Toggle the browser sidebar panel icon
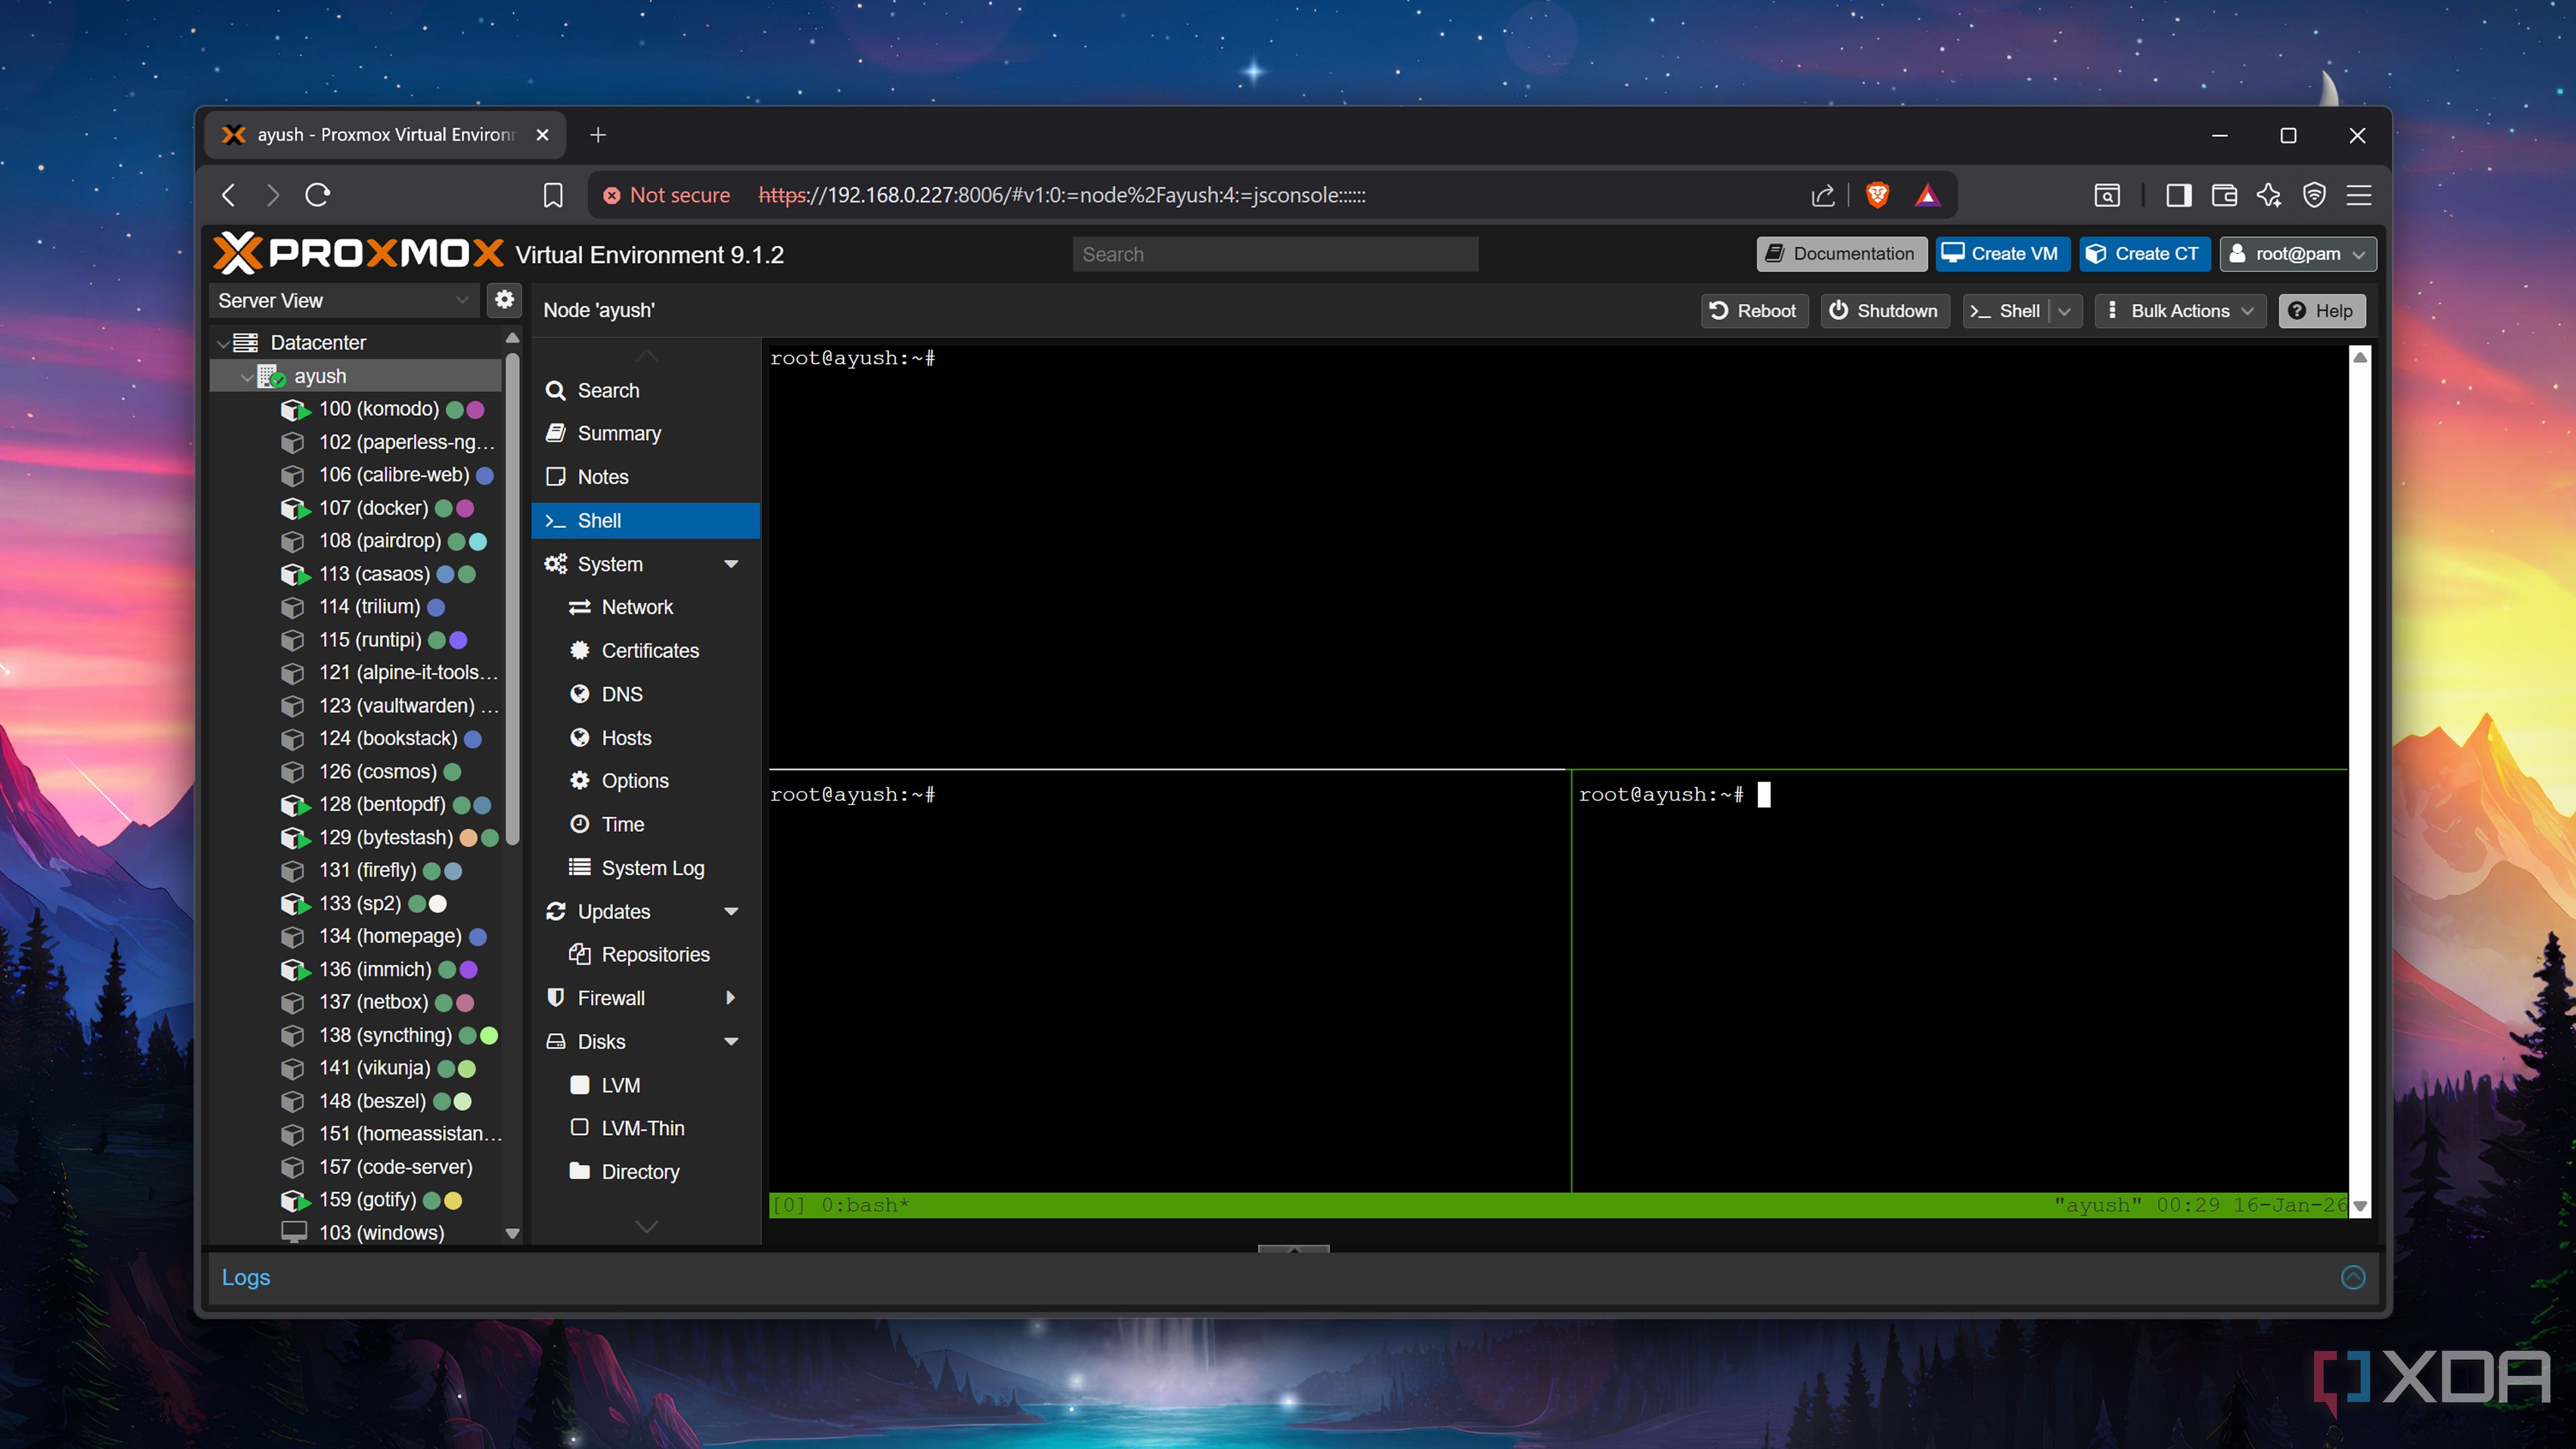This screenshot has height=1449, width=2576. tap(2178, 195)
